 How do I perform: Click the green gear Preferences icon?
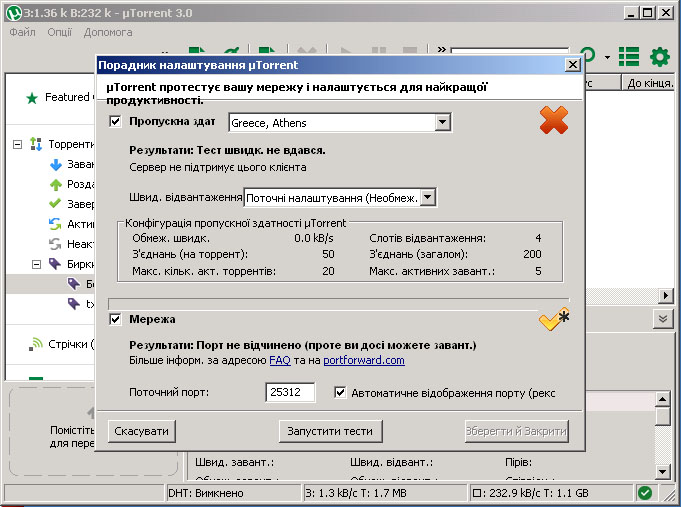click(x=660, y=57)
